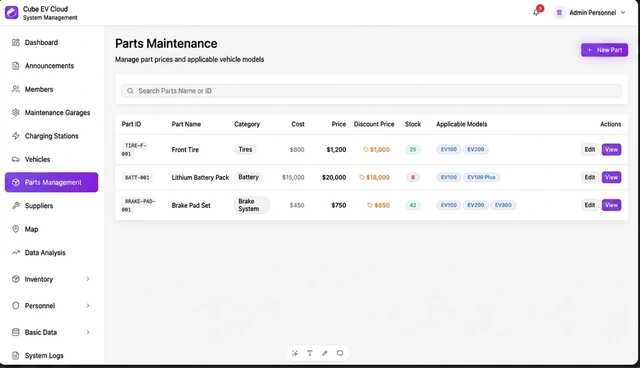Click the $20,000 price value
640x368 pixels.
pyautogui.click(x=334, y=177)
